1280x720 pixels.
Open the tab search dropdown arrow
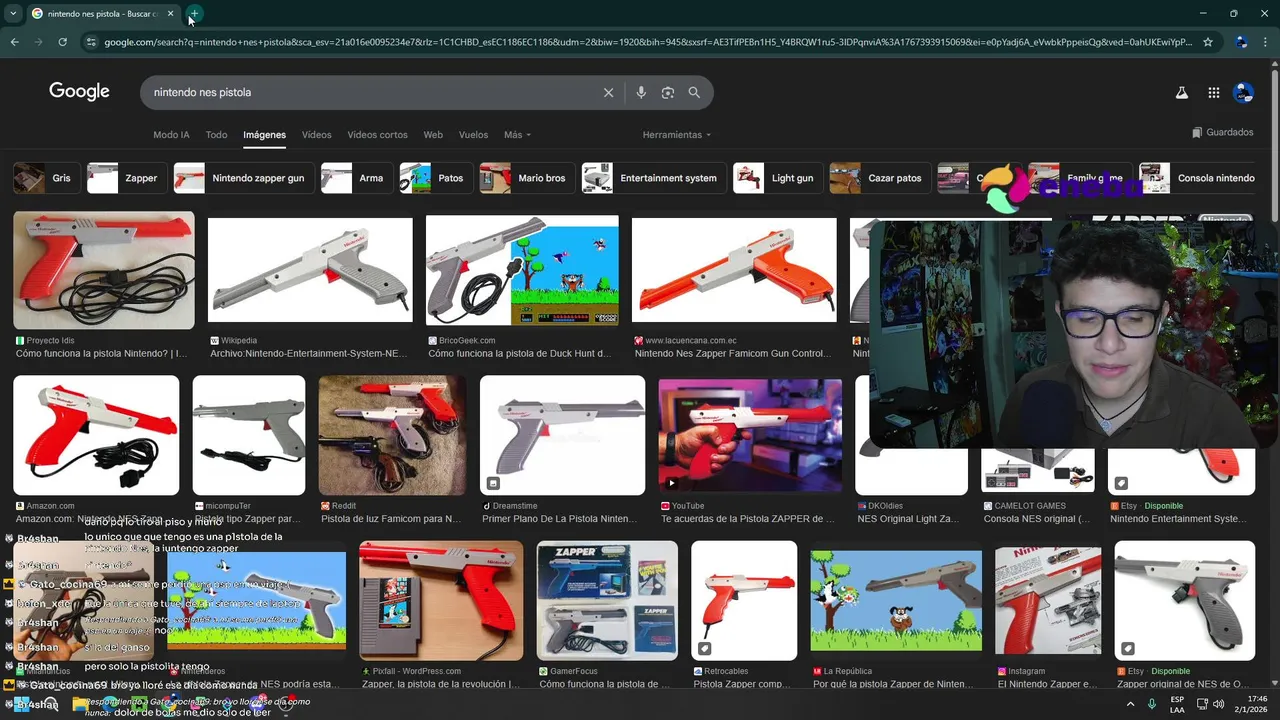13,14
